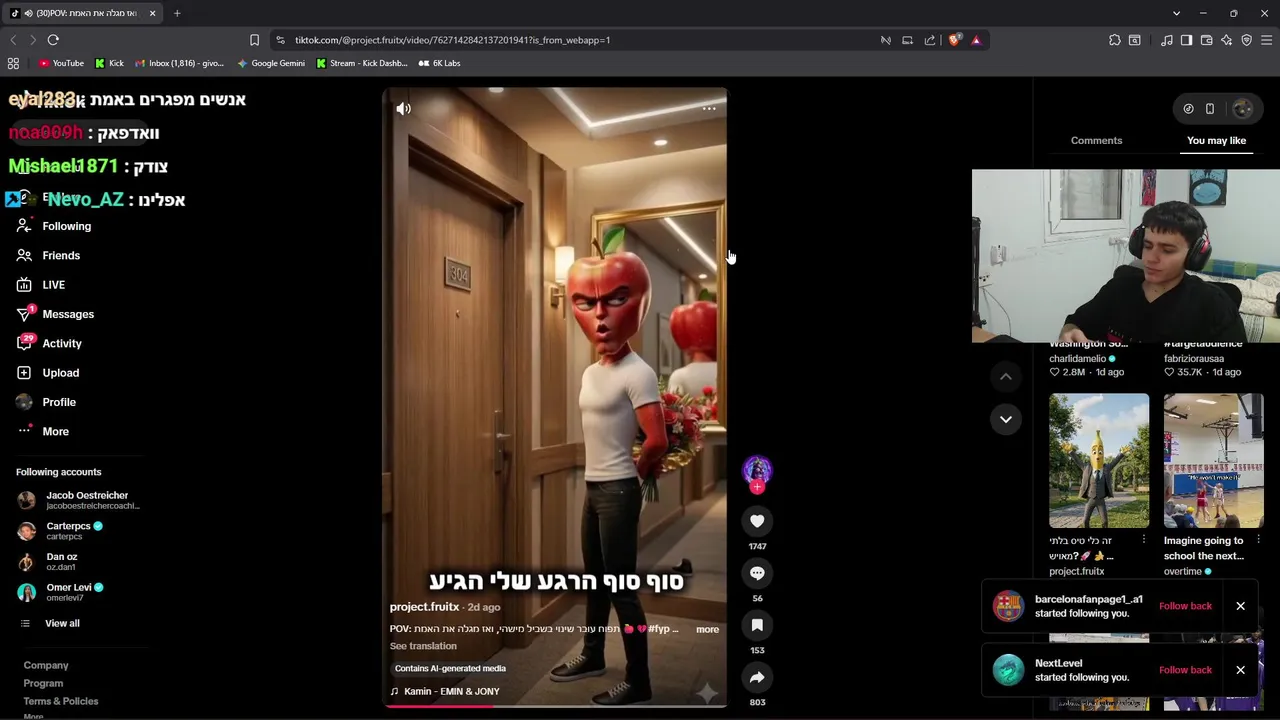Click 'See translation' under the caption
Screen dimensions: 1280x720
pos(423,646)
